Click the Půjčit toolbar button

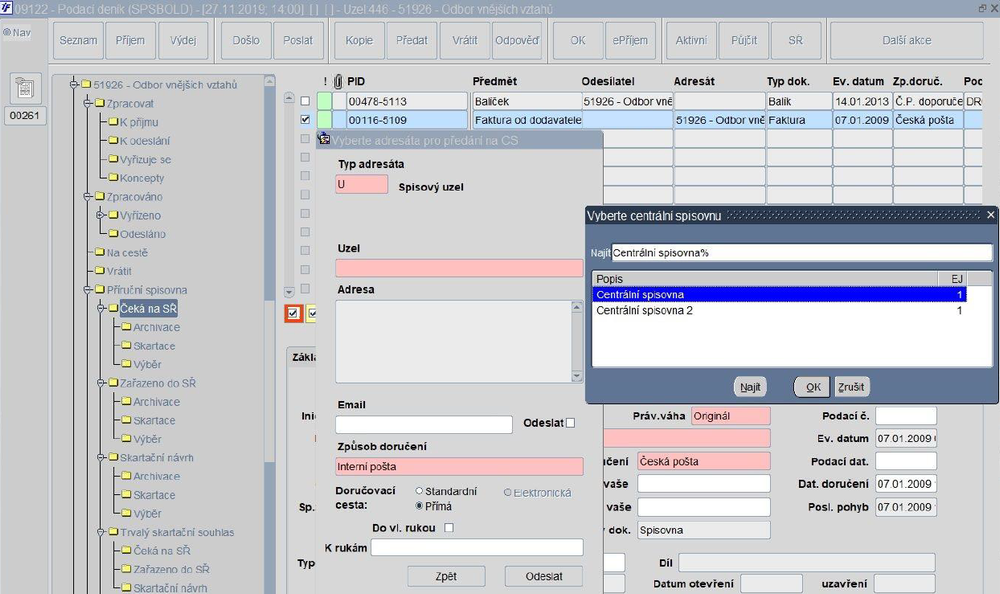click(x=744, y=40)
